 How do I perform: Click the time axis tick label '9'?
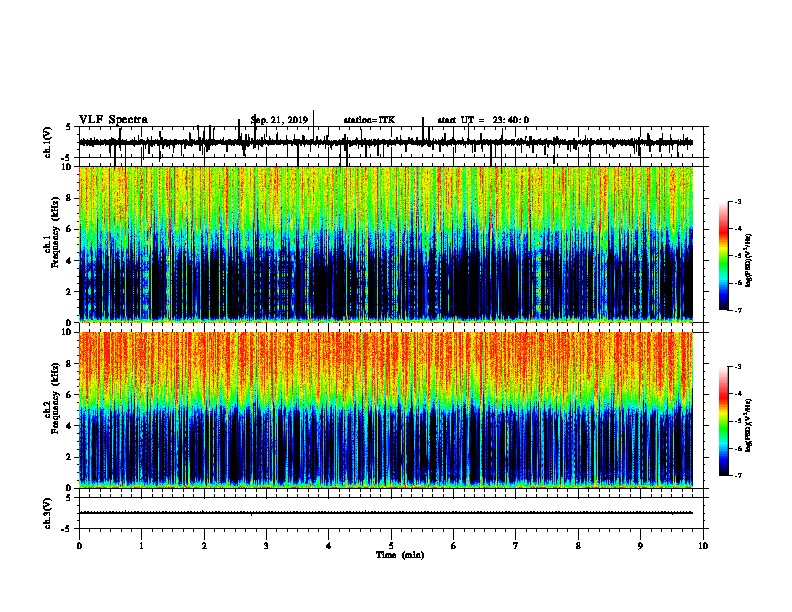(x=640, y=546)
